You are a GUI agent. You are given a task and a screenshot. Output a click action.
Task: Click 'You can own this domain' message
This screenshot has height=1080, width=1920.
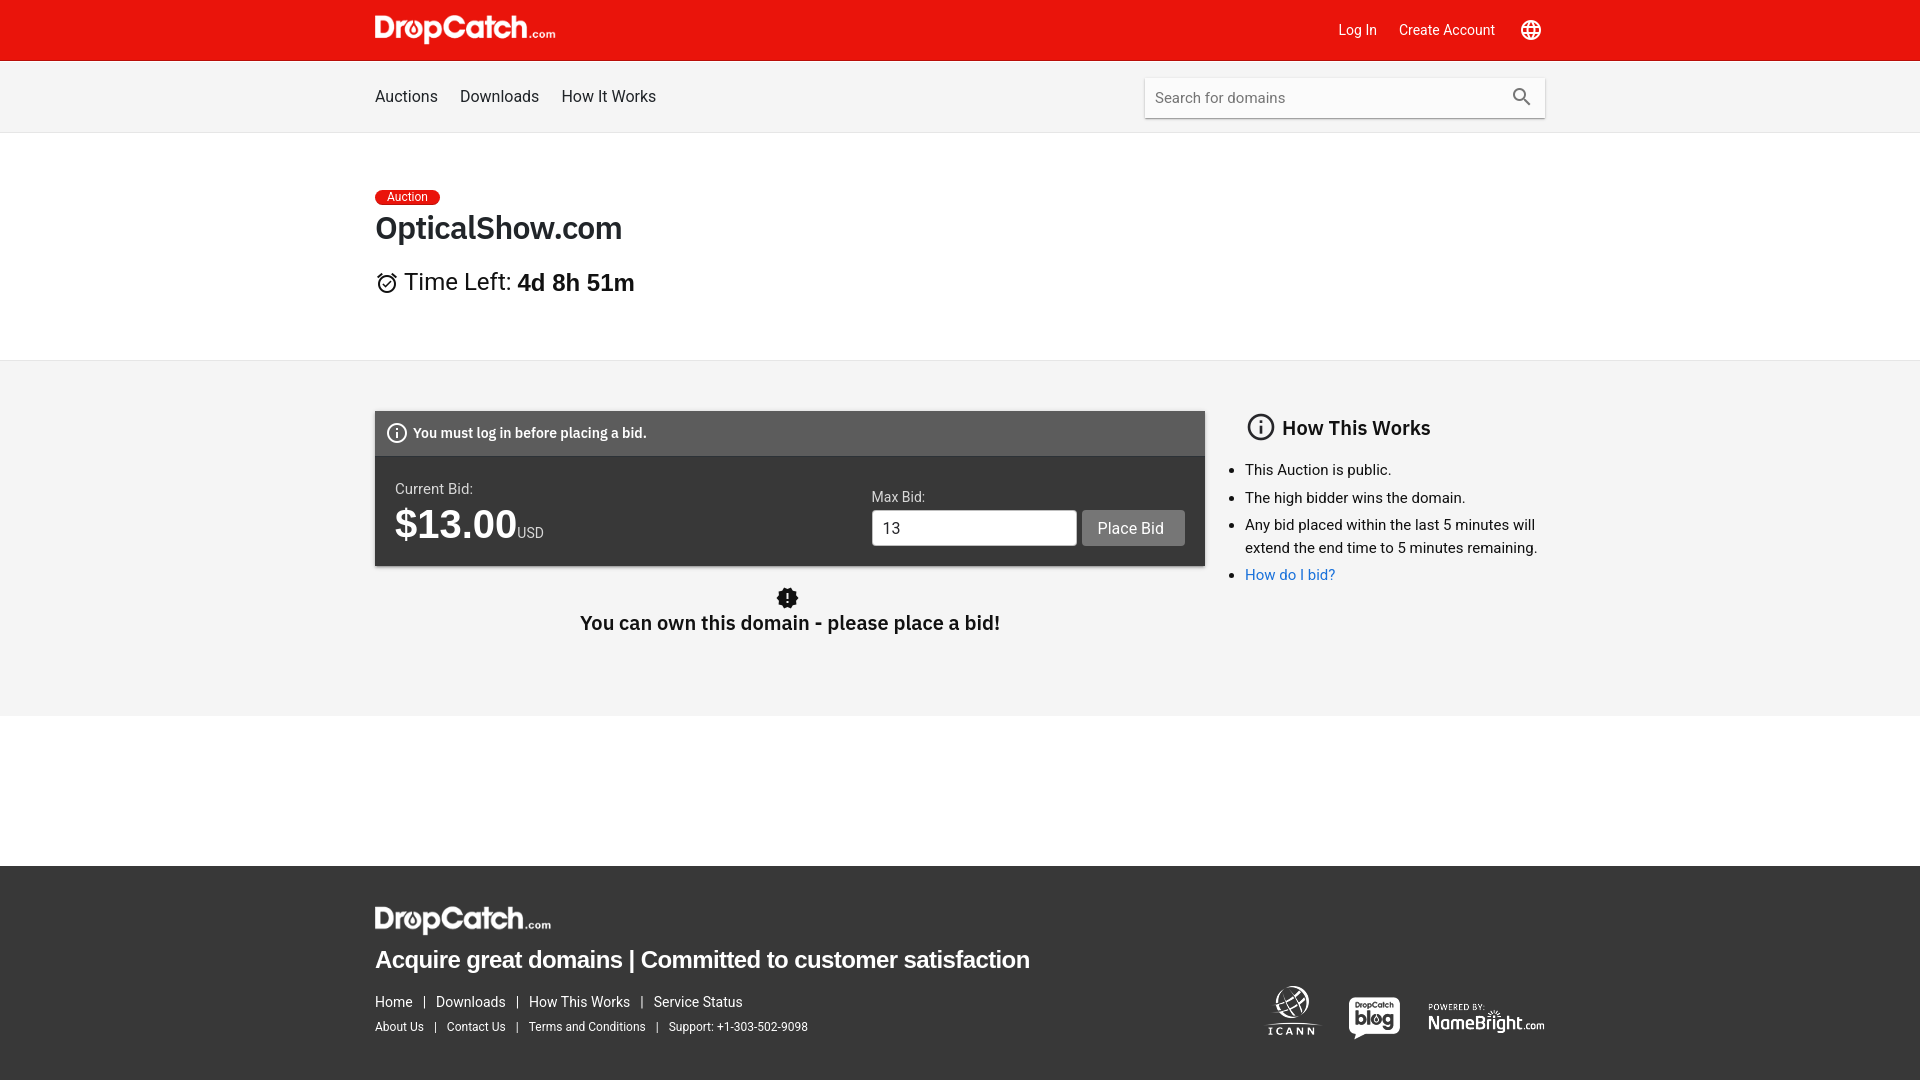(790, 623)
